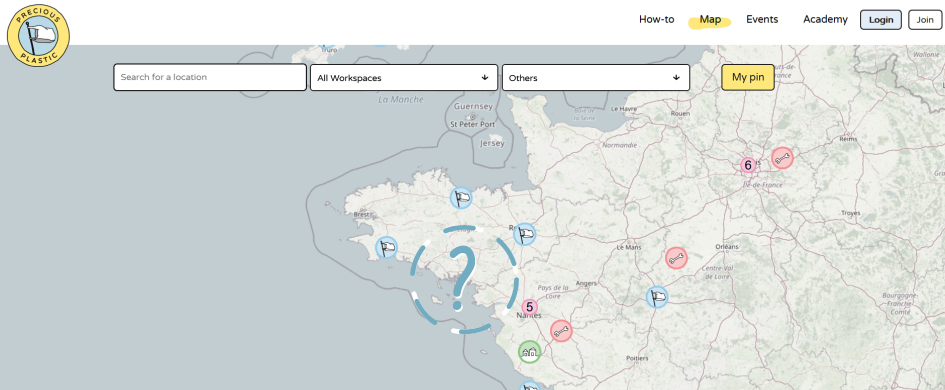
Task: Open the pink cluster marker showing 5
Action: [529, 307]
